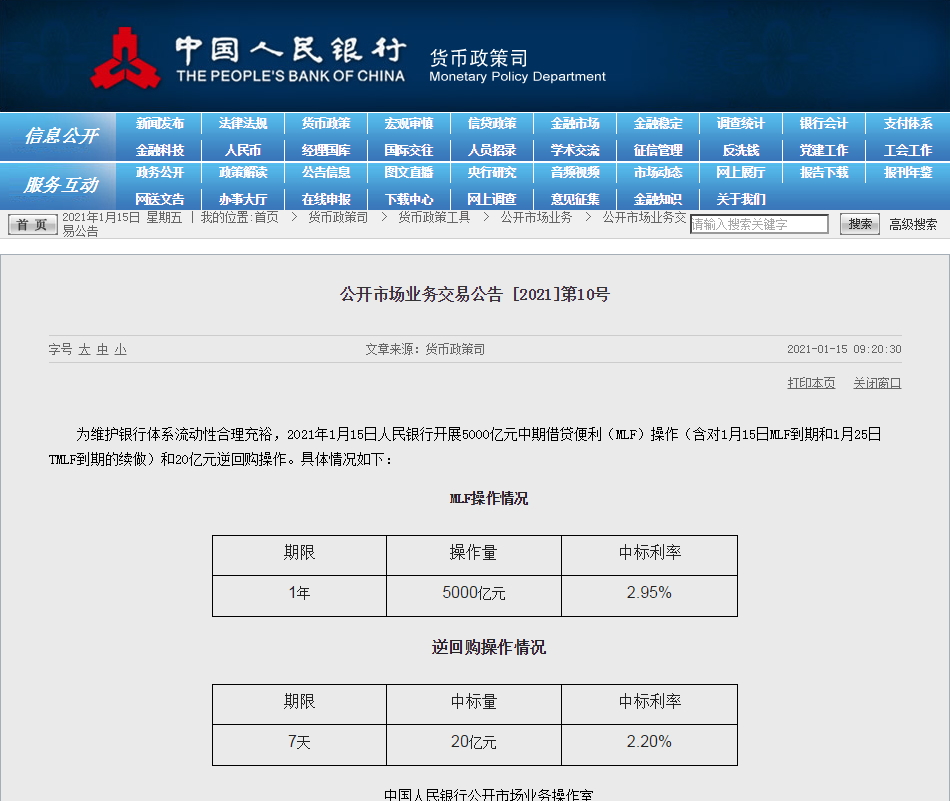The height and width of the screenshot is (801, 950).
Task: Click the 2.95% rate cell
Action: pyautogui.click(x=649, y=596)
